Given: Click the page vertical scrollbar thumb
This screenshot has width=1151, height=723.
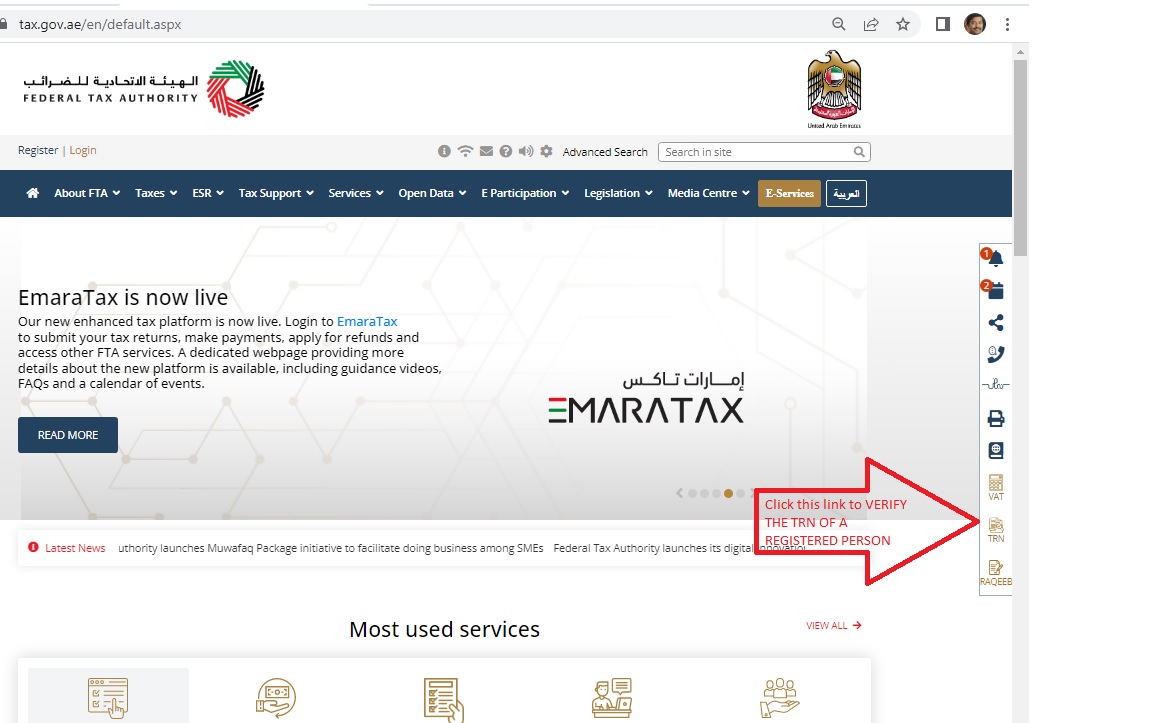Looking at the screenshot, I should click(x=1020, y=158).
